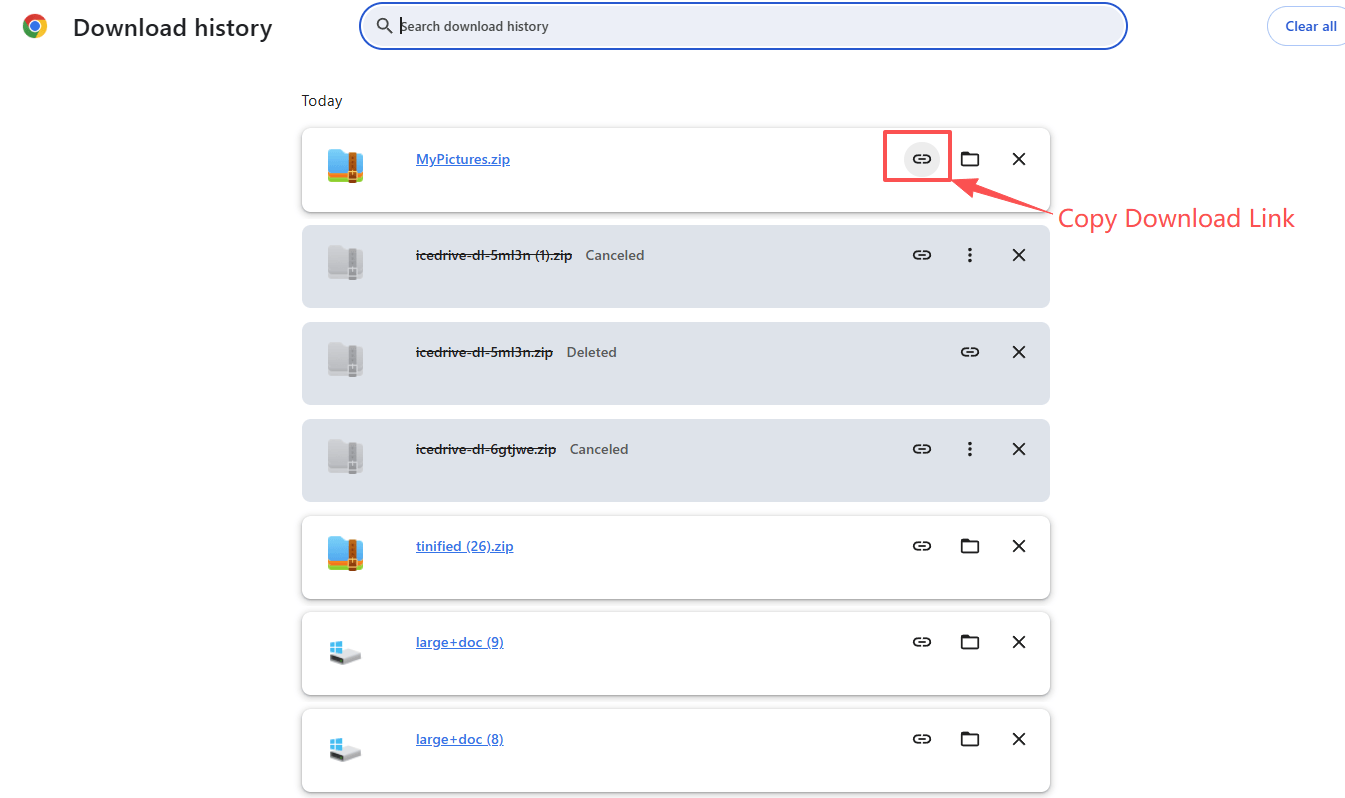Remove MyPictures.zip from download history
1345x798 pixels.
click(x=1018, y=158)
